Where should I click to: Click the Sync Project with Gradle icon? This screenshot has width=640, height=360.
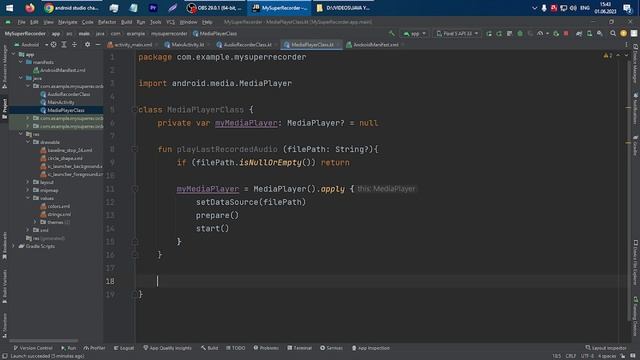(x=579, y=33)
